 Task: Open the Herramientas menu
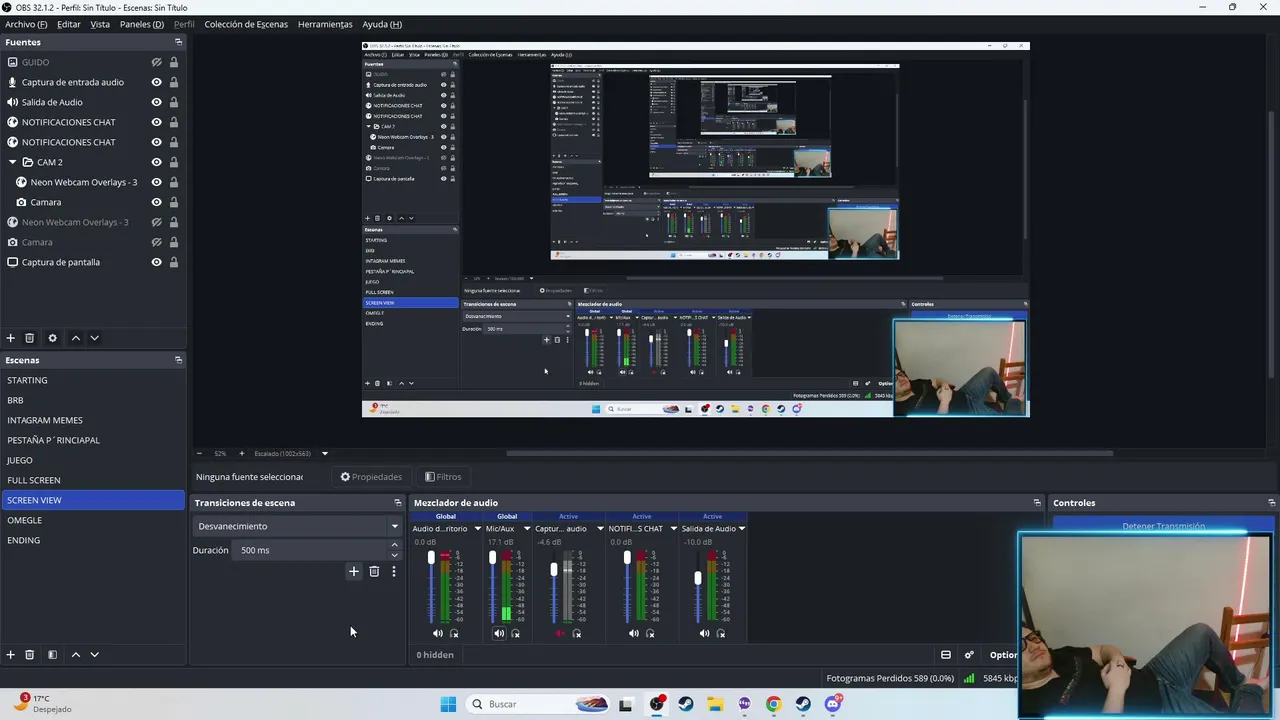tap(325, 24)
